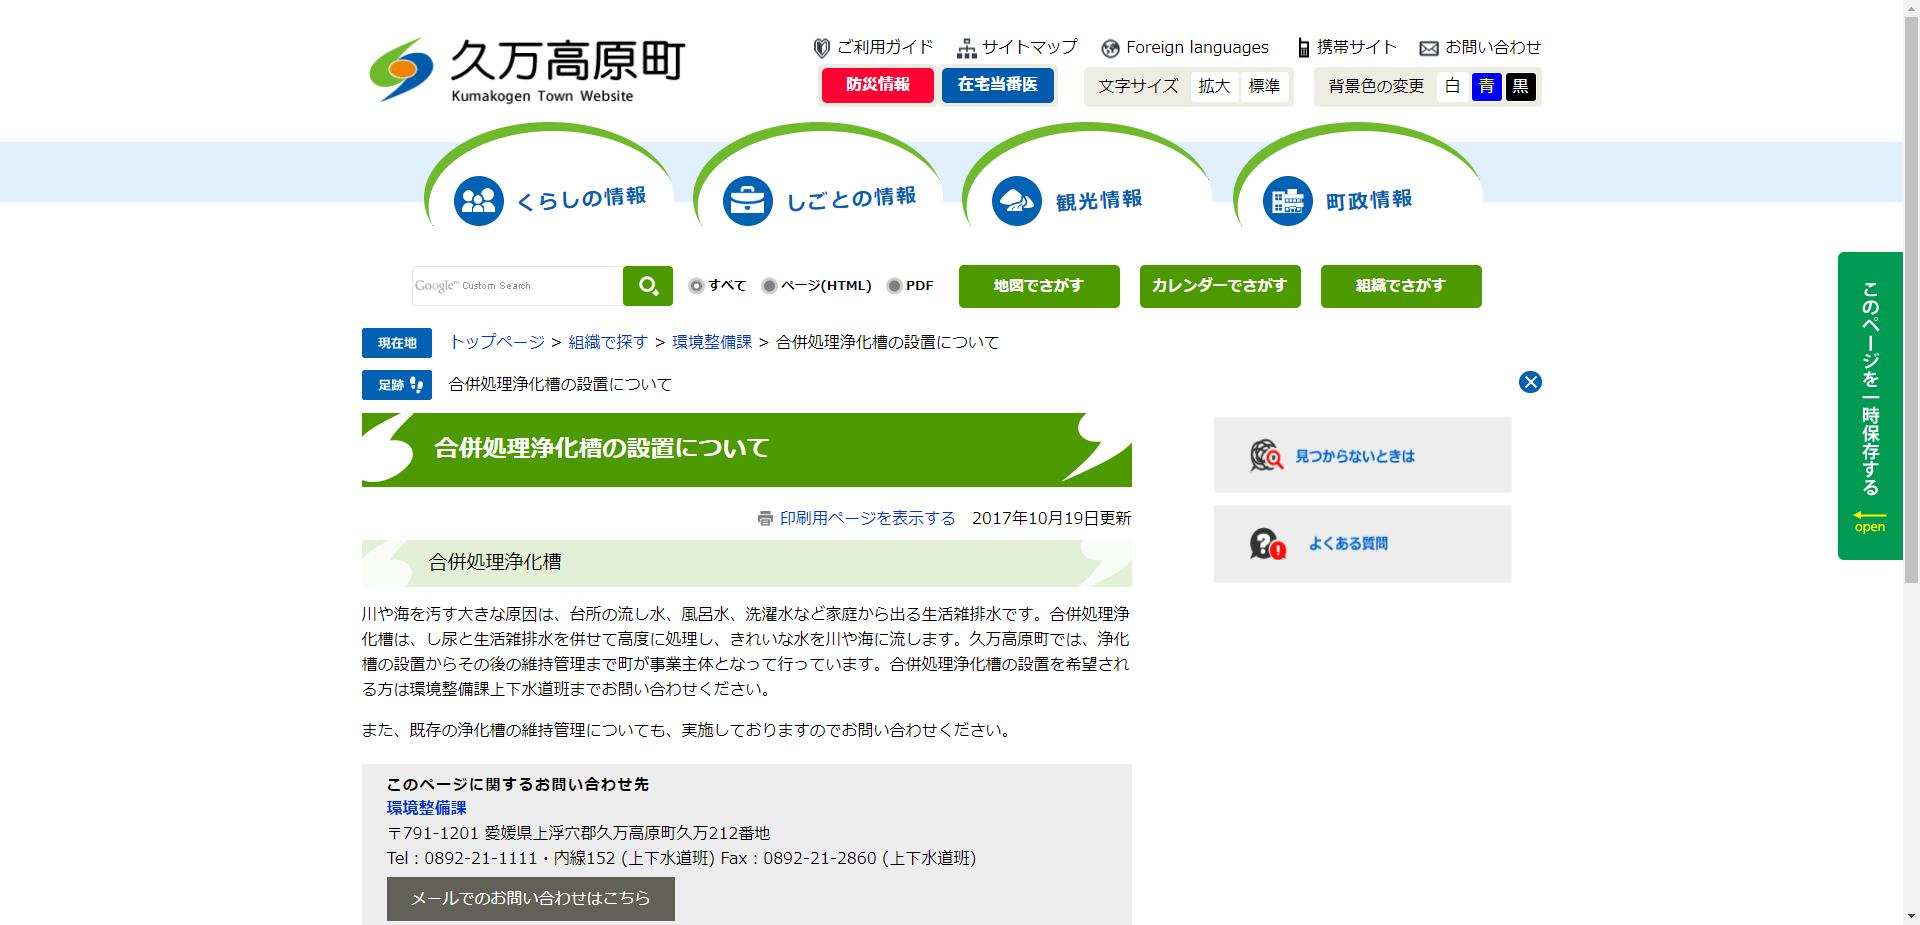
Task: Click the 見つからないときは panel
Action: coord(1361,455)
